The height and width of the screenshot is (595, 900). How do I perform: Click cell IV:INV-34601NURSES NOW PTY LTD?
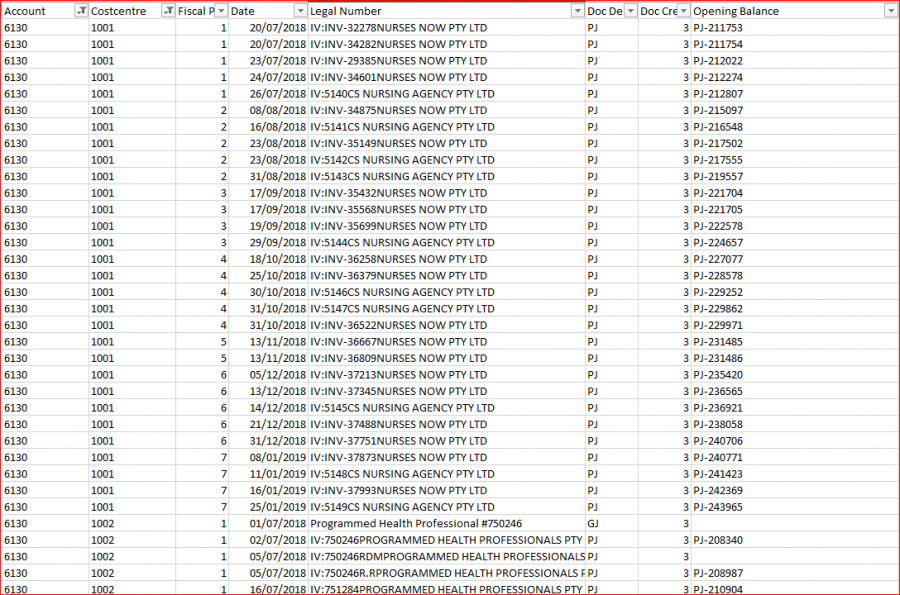(447, 77)
